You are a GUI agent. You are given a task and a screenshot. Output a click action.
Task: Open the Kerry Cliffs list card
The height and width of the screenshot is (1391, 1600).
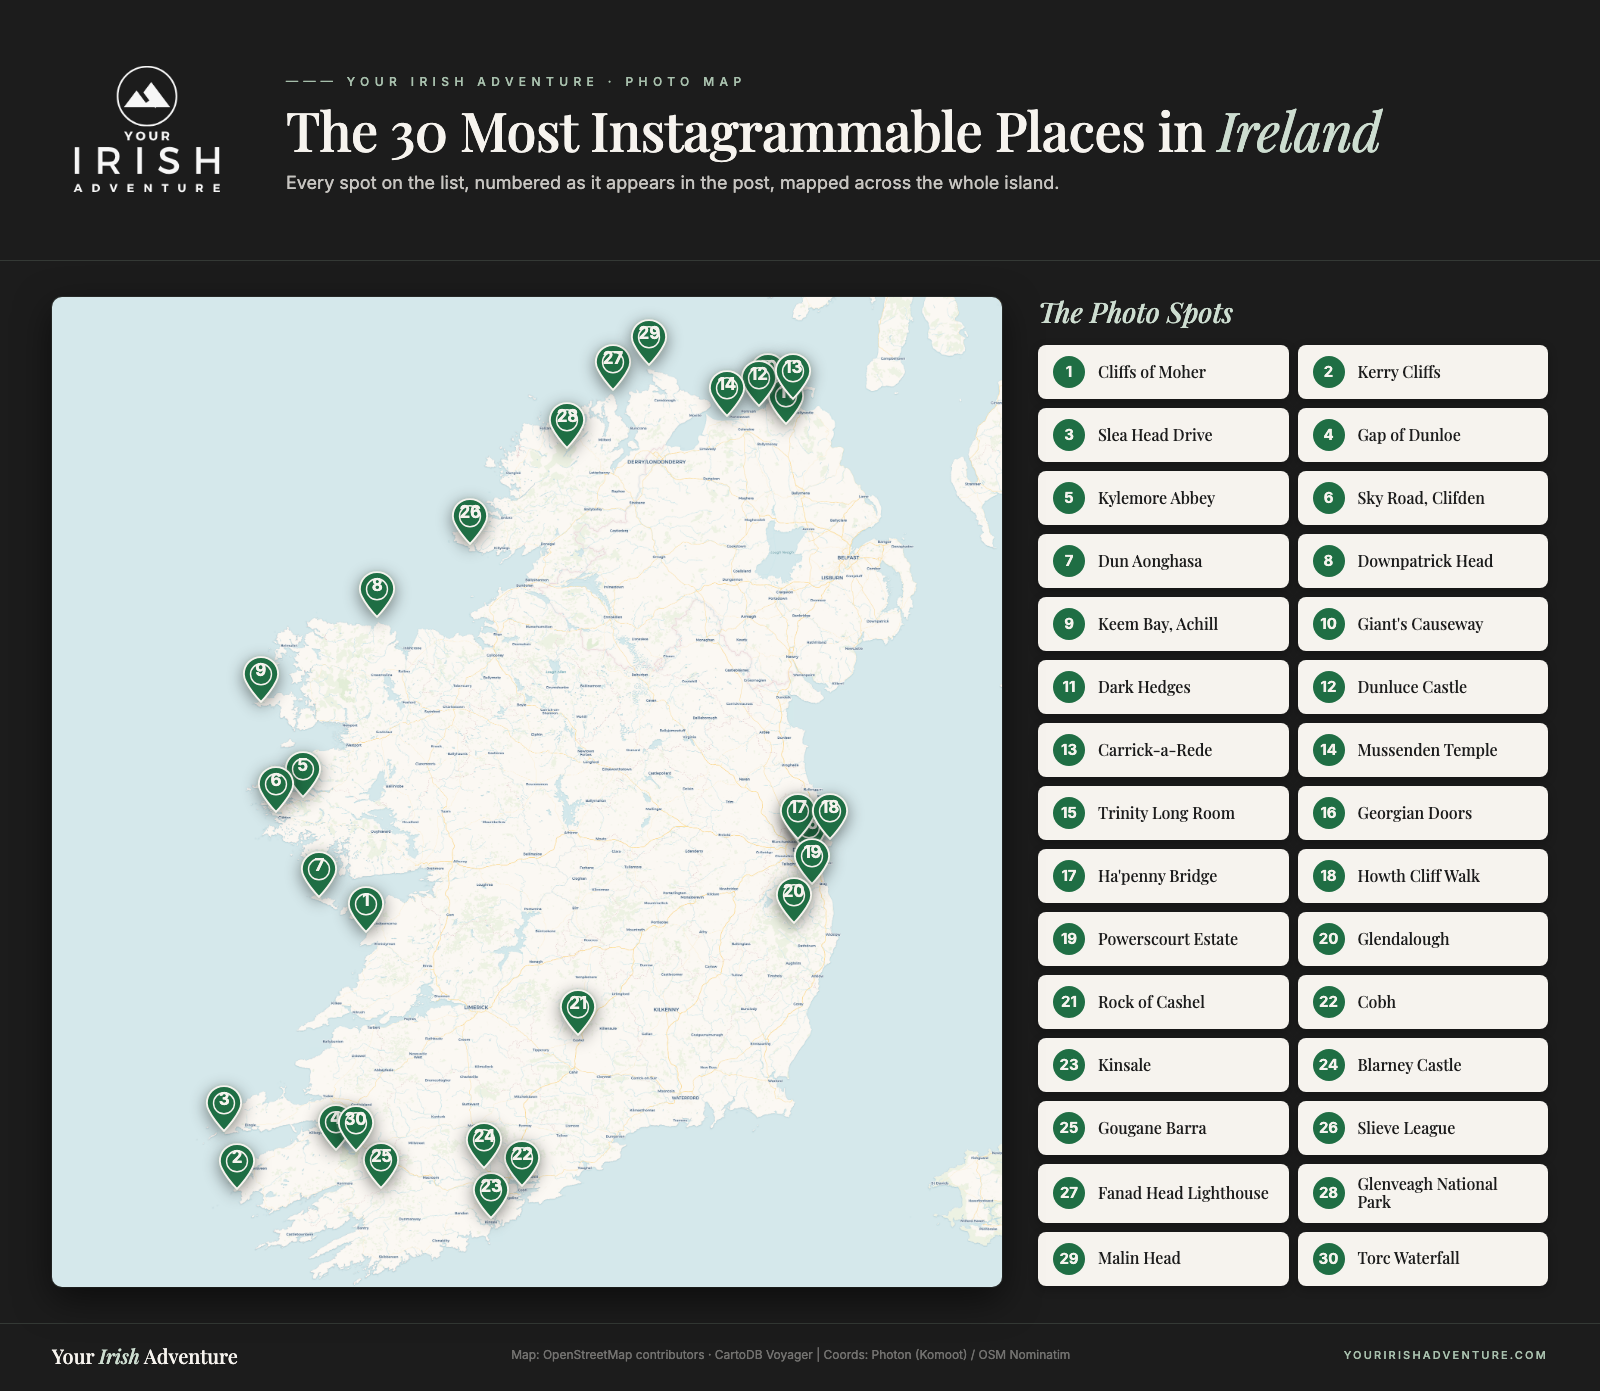1423,372
